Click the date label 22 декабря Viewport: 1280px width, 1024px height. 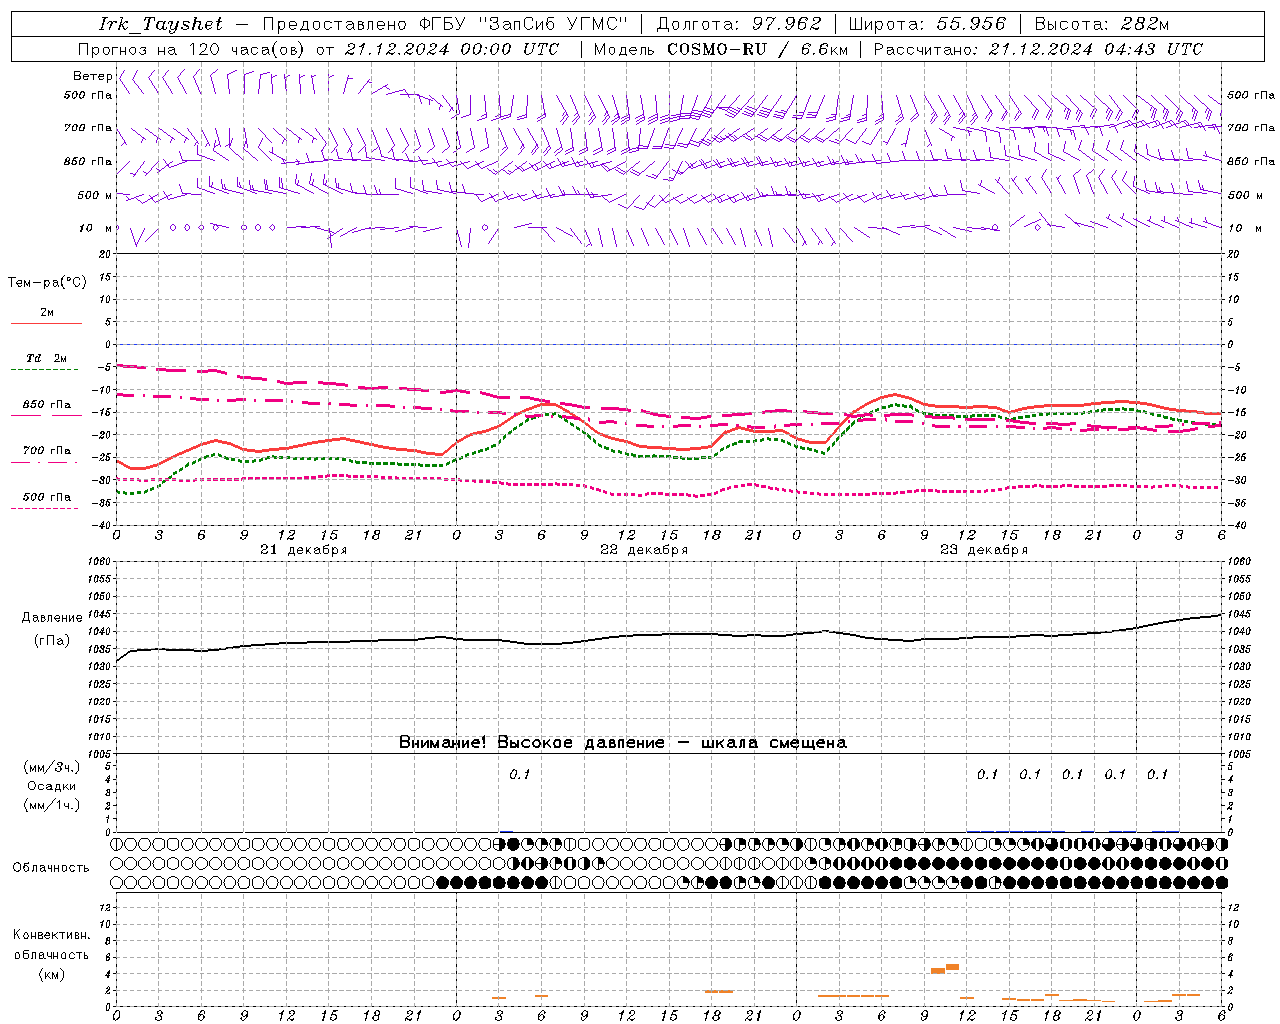[643, 550]
